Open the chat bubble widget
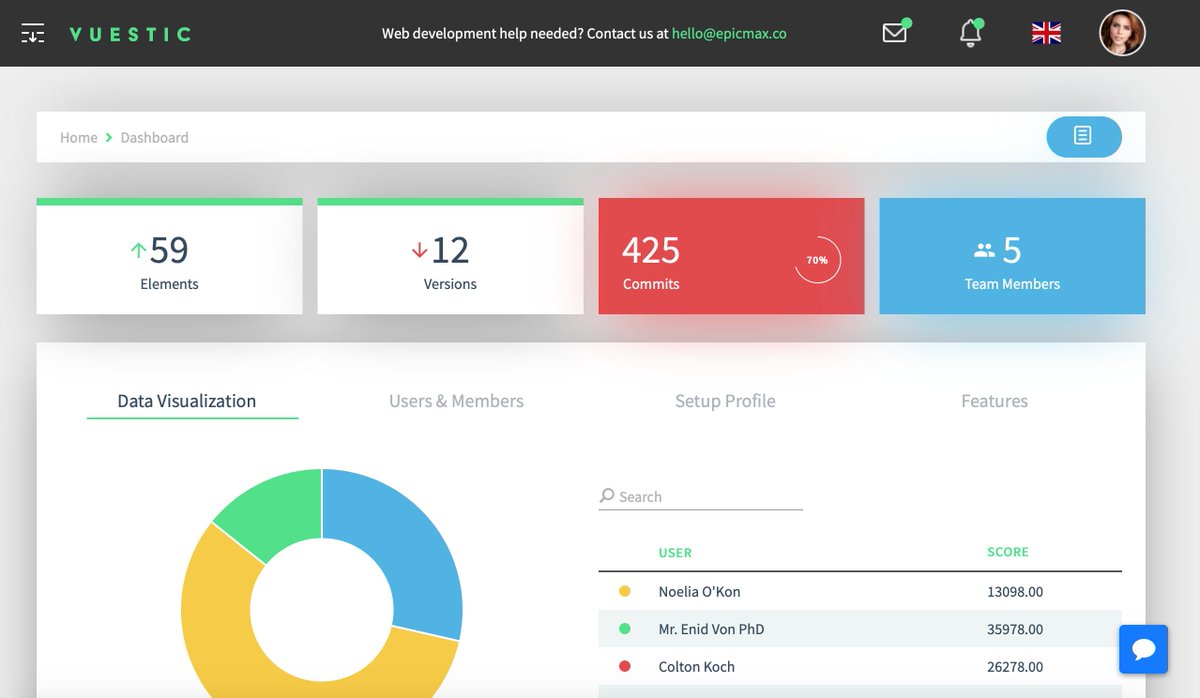The width and height of the screenshot is (1200, 698). (x=1144, y=649)
